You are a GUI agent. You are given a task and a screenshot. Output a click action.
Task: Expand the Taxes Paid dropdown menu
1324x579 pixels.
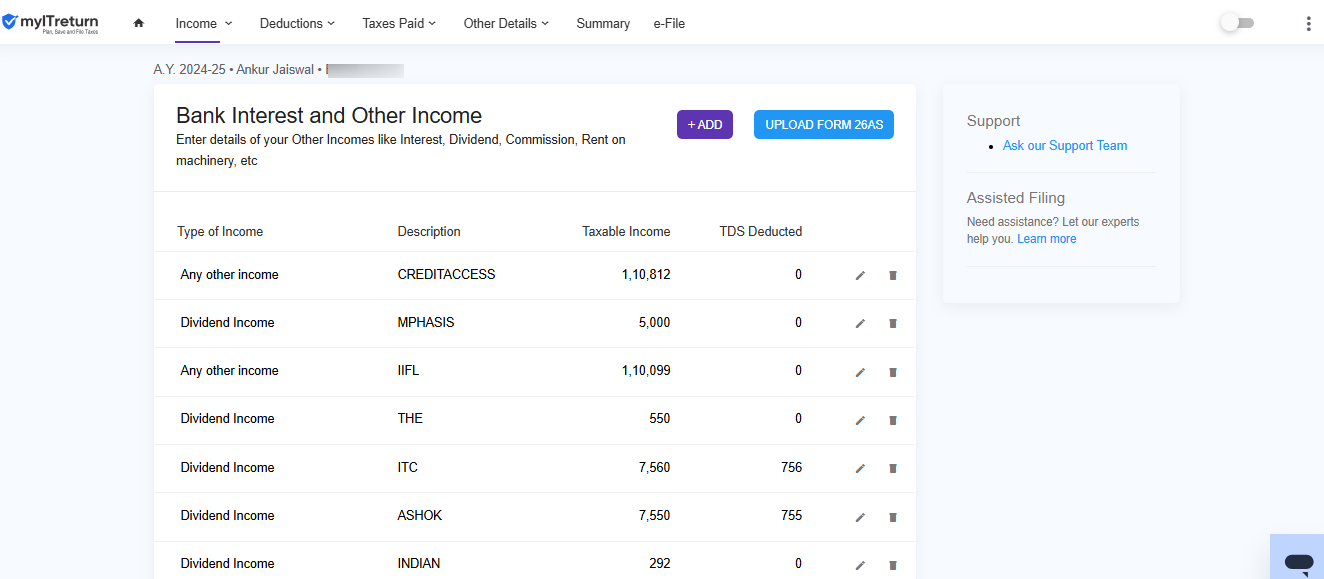pos(399,23)
